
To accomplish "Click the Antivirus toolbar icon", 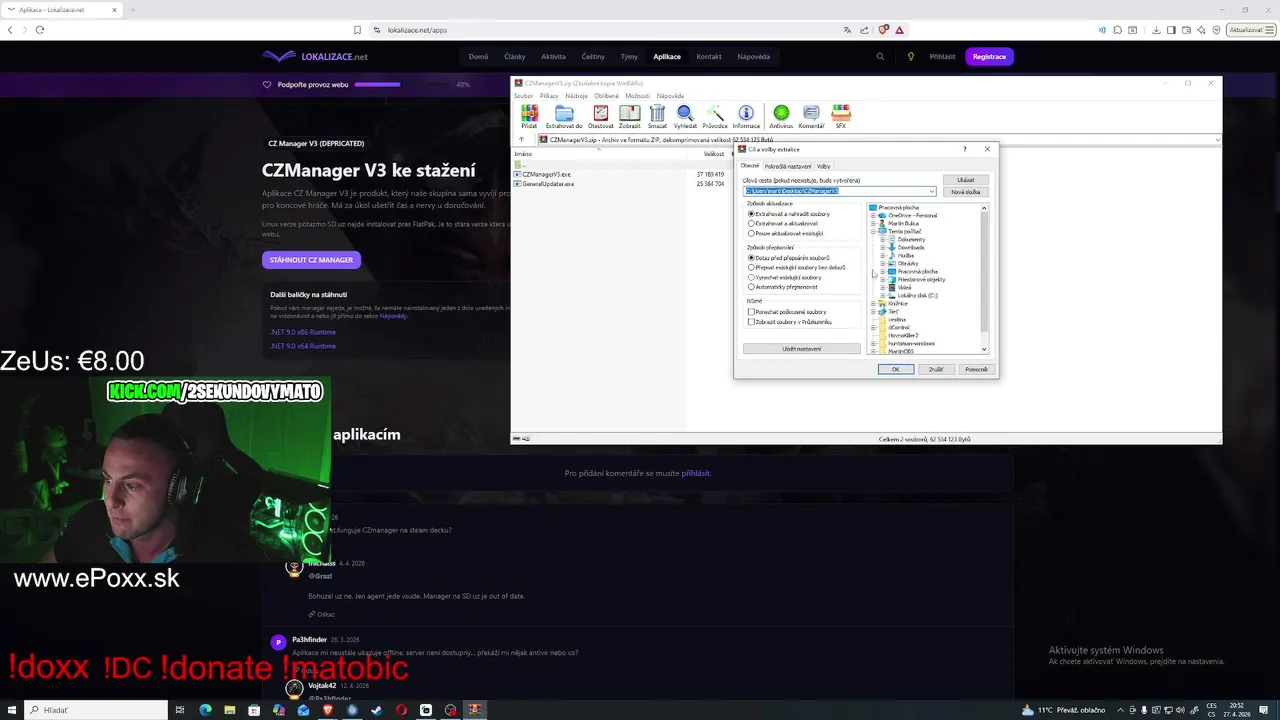I will click(781, 116).
